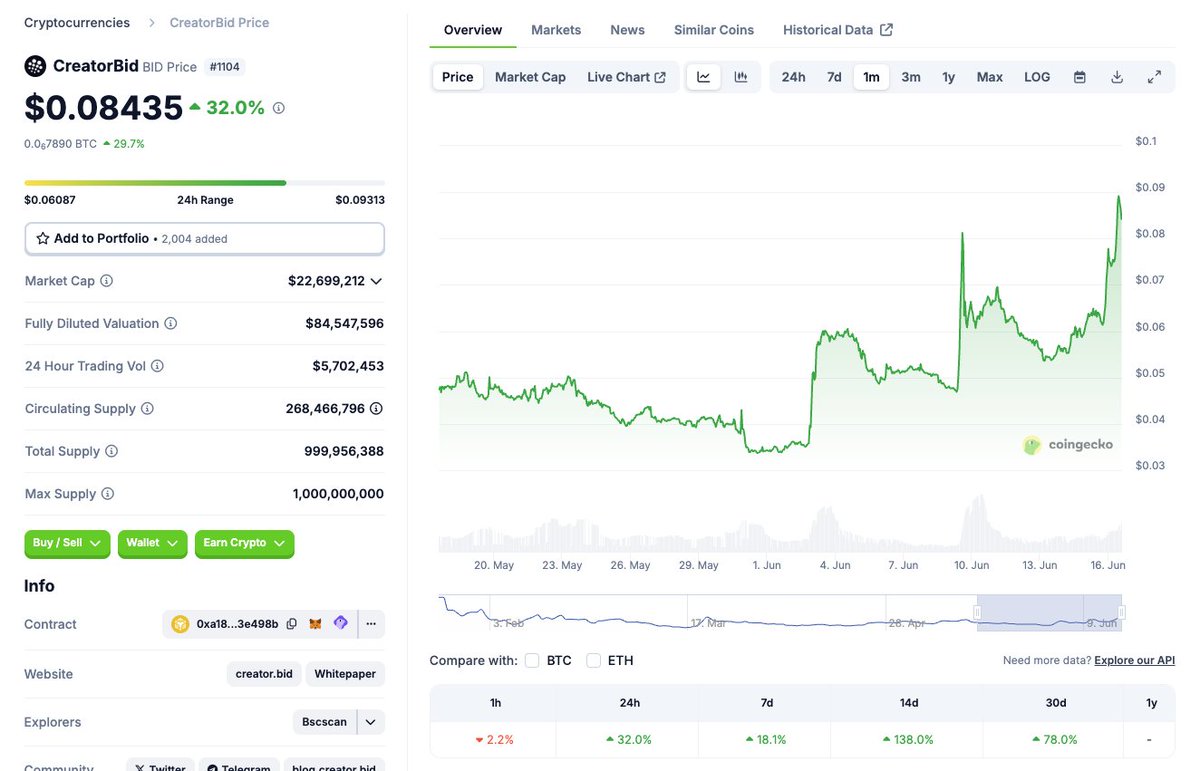Select the Market Cap chart mode

(x=530, y=77)
